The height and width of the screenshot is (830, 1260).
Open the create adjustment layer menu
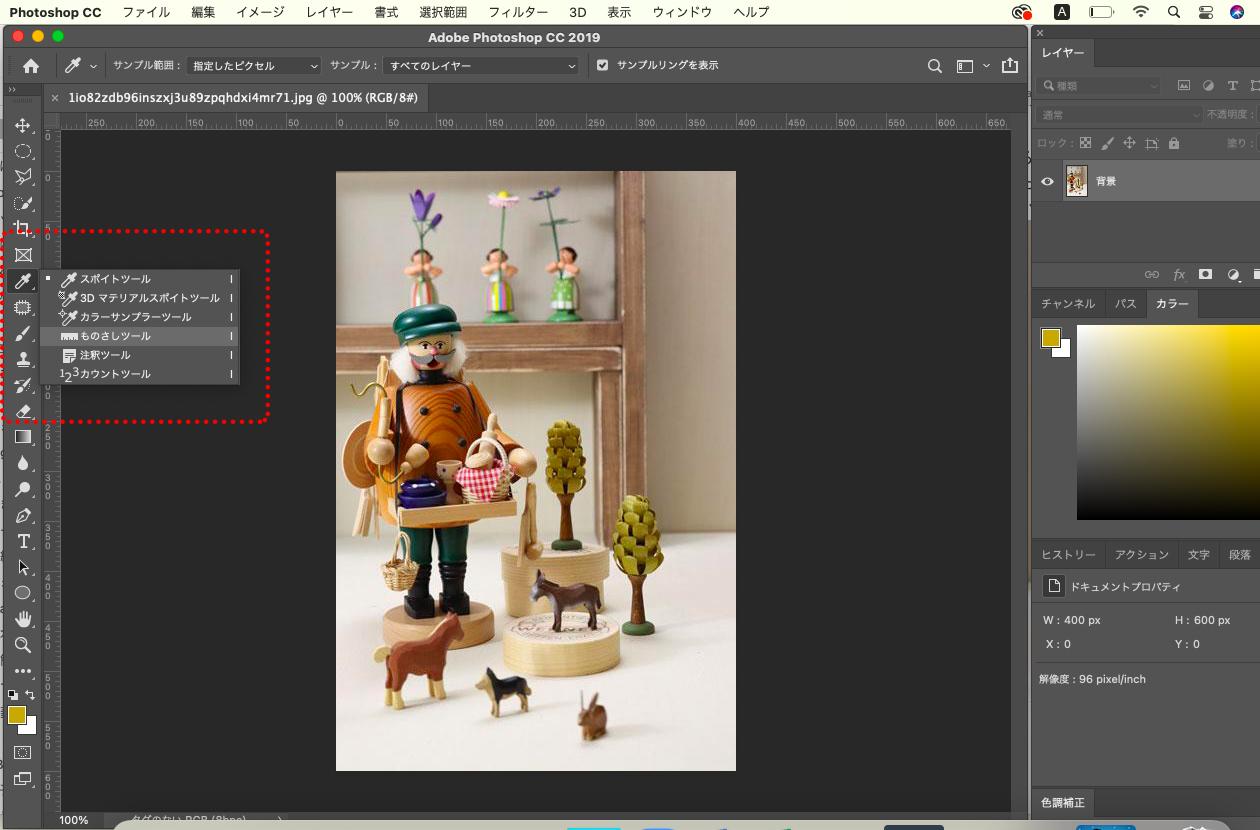[x=1233, y=274]
